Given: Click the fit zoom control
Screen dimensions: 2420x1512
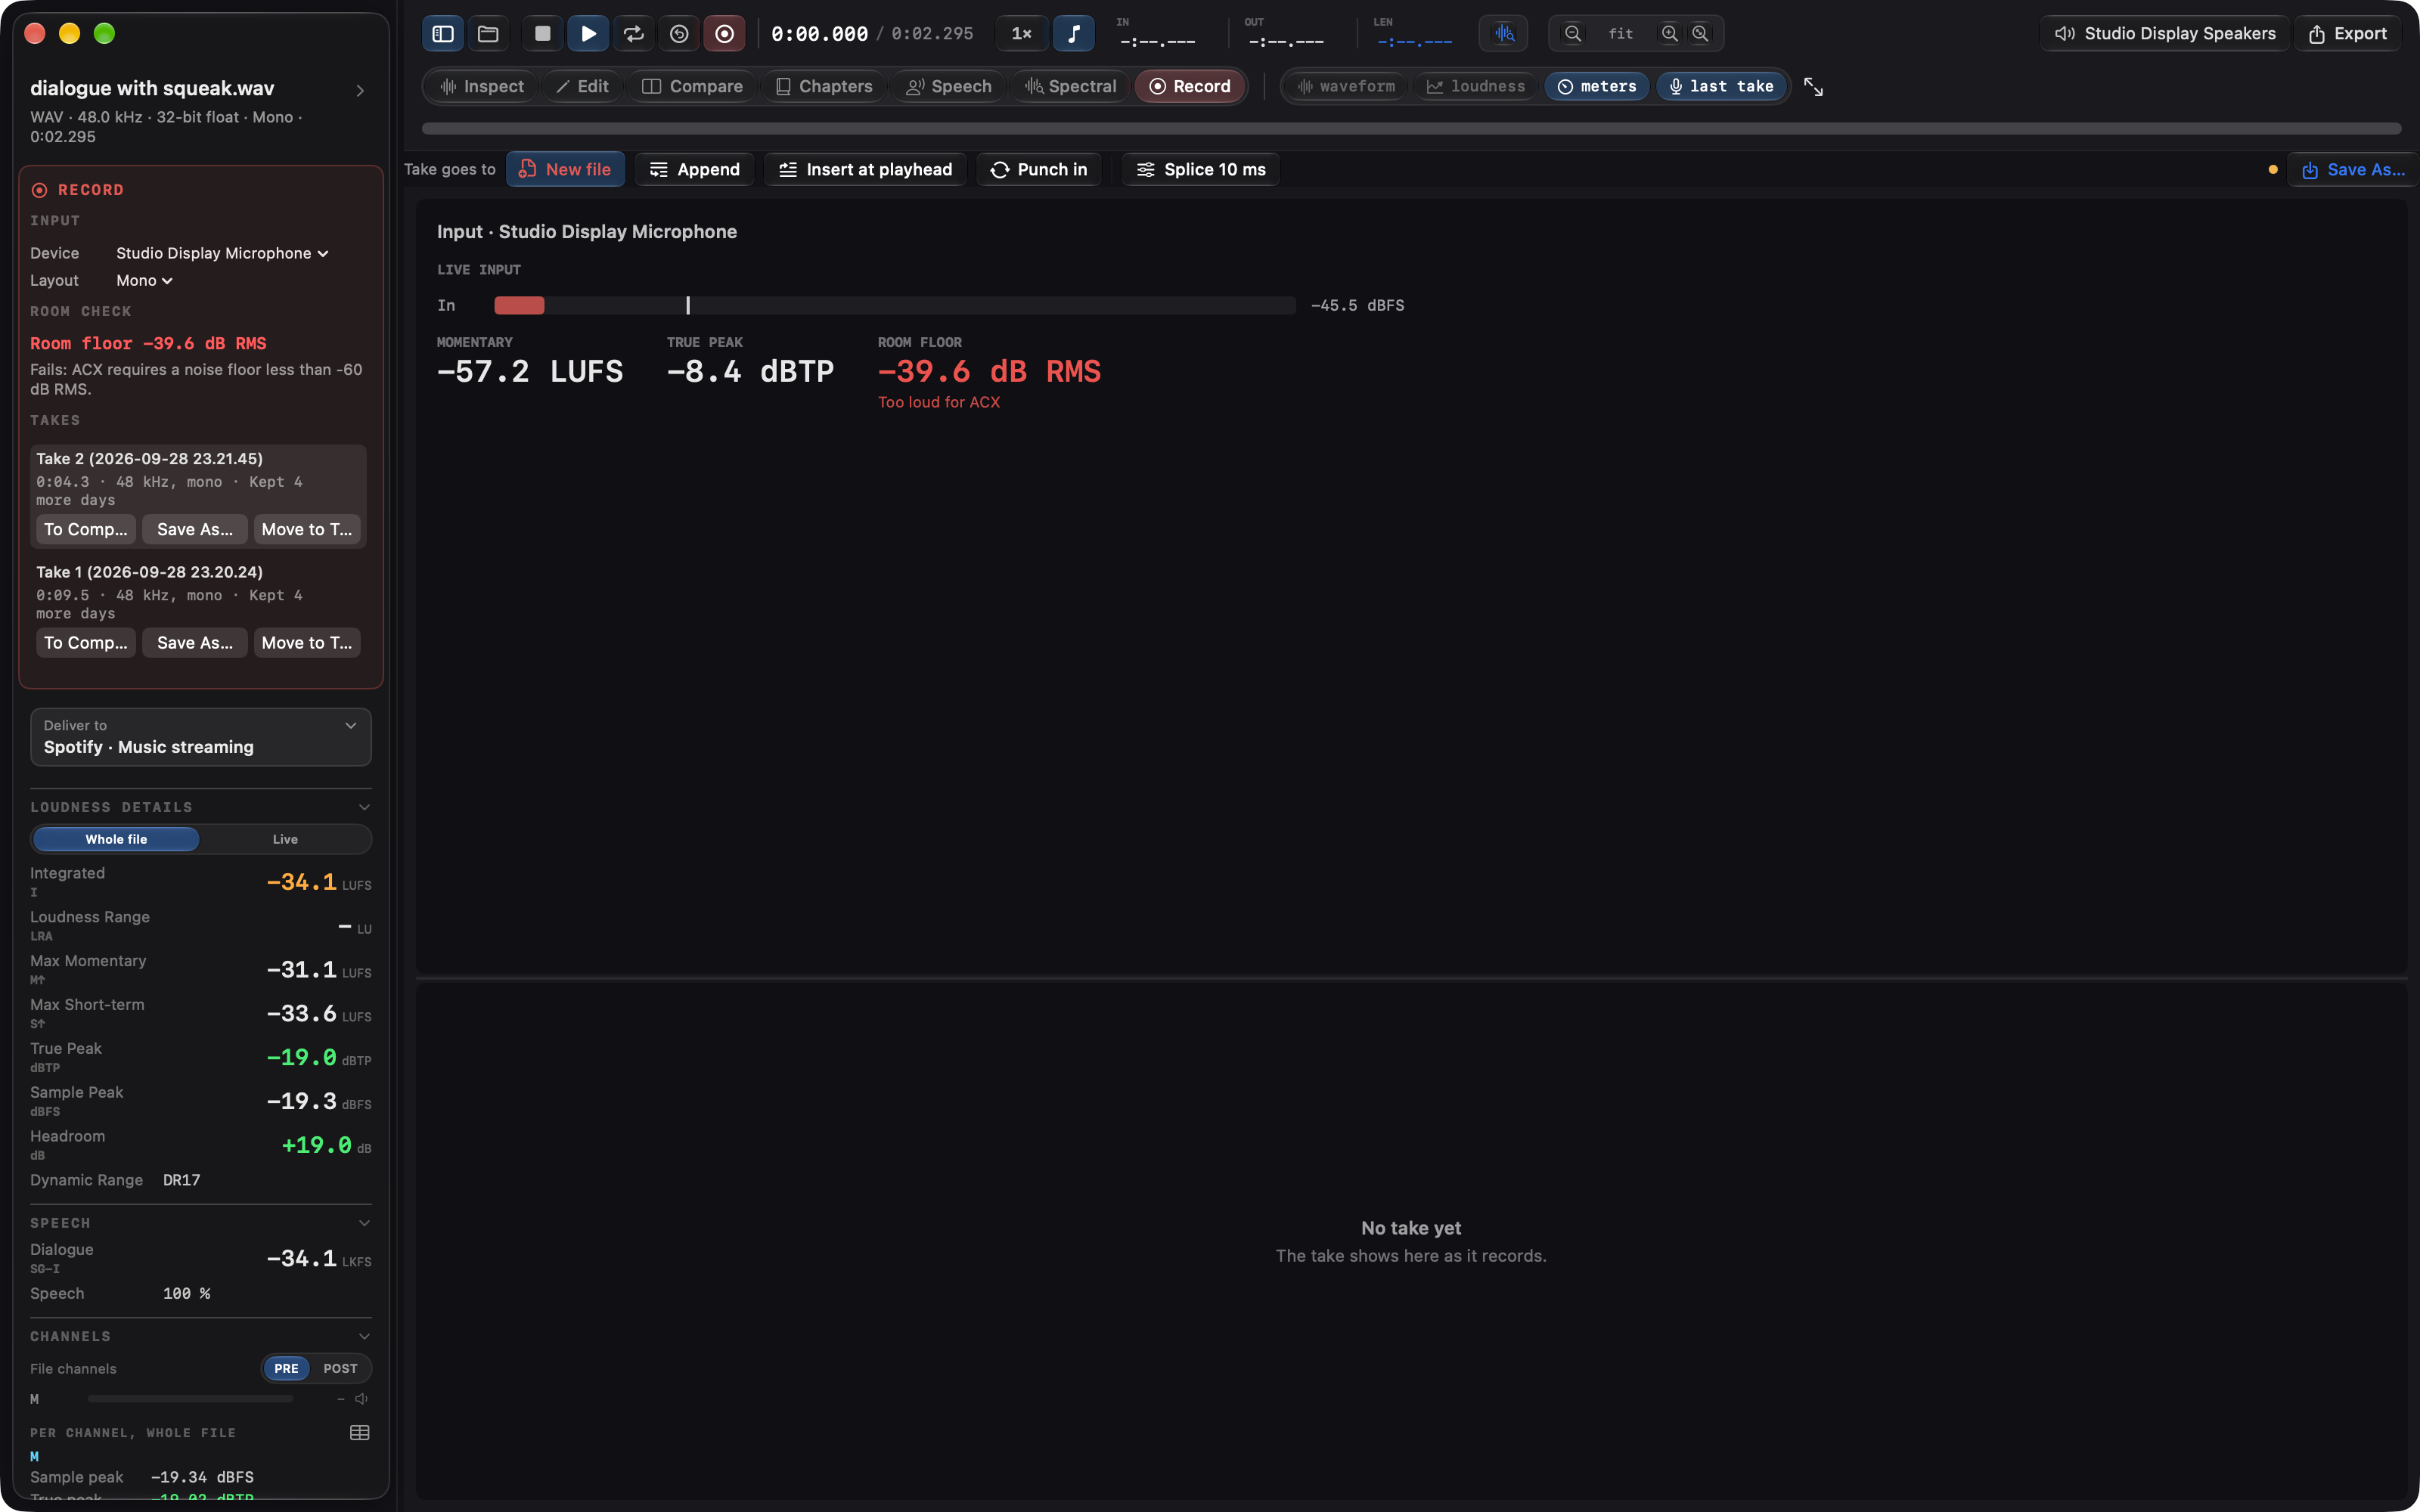Looking at the screenshot, I should pos(1620,34).
